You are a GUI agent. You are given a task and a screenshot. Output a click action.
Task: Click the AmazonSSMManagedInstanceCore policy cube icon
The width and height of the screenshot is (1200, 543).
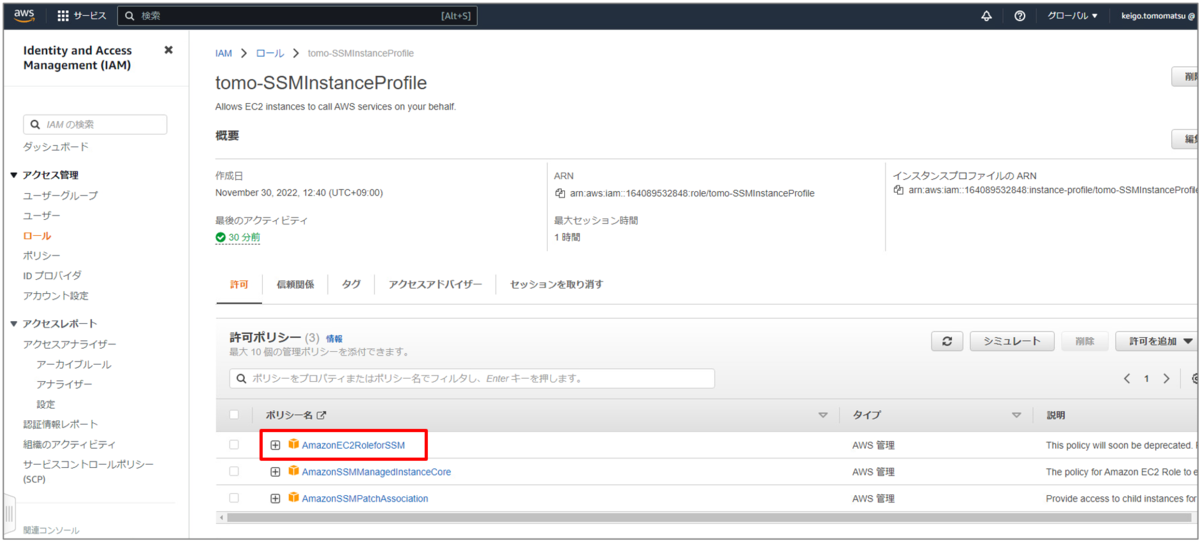pyautogui.click(x=294, y=471)
